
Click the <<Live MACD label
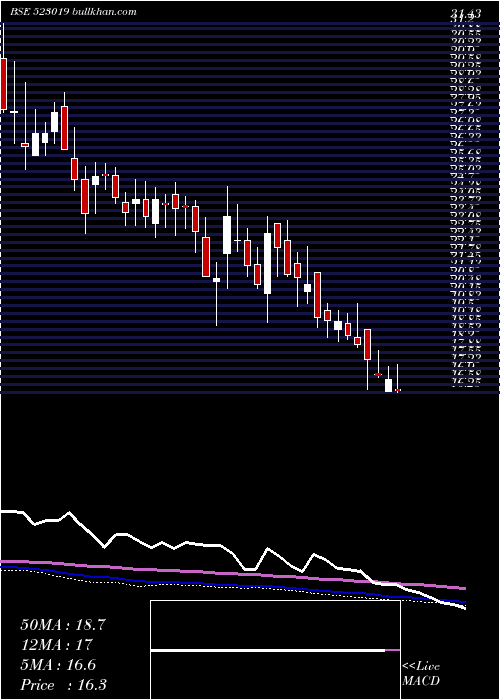421,674
